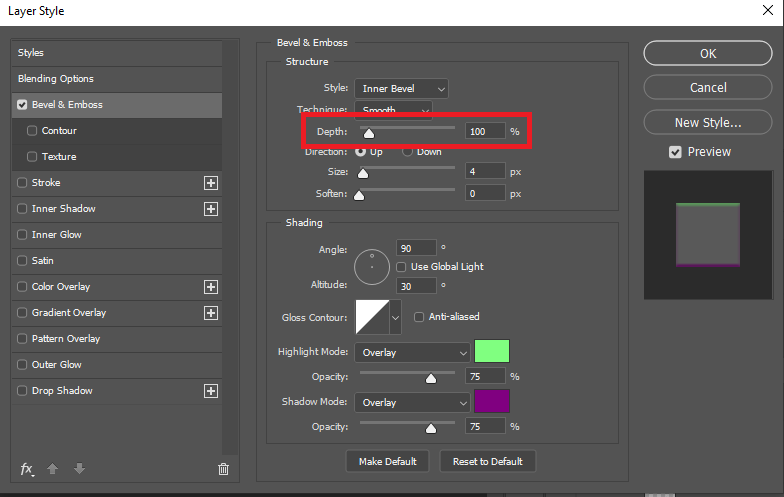Click Reset to Default button
784x497 pixels.
(x=488, y=461)
